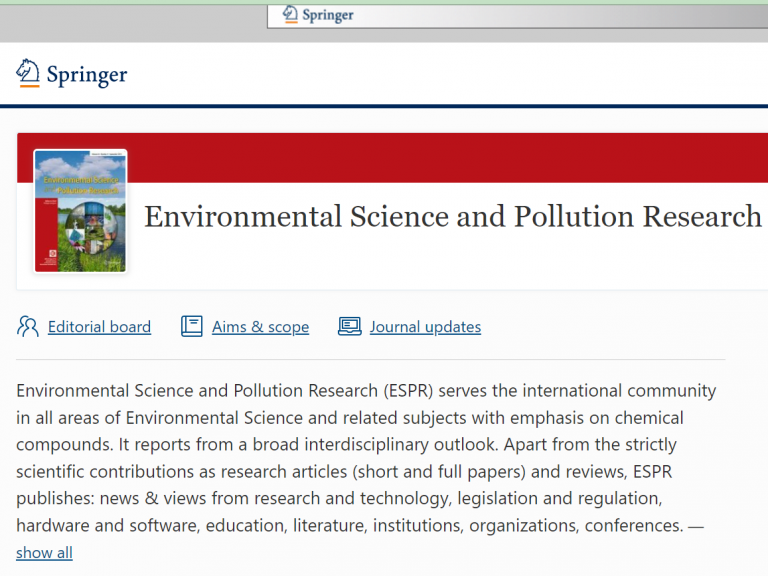768x576 pixels.
Task: Click the Springer wordmark in the page header
Action: coord(87,75)
